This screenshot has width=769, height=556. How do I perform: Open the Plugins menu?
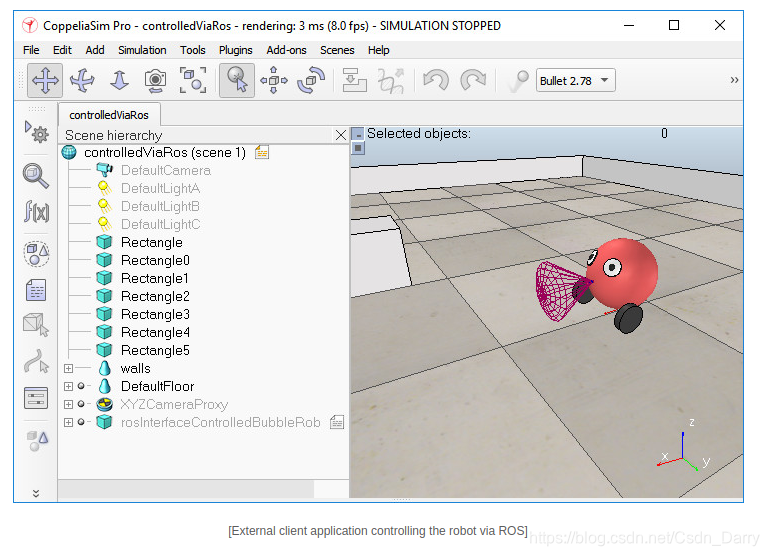coord(235,50)
